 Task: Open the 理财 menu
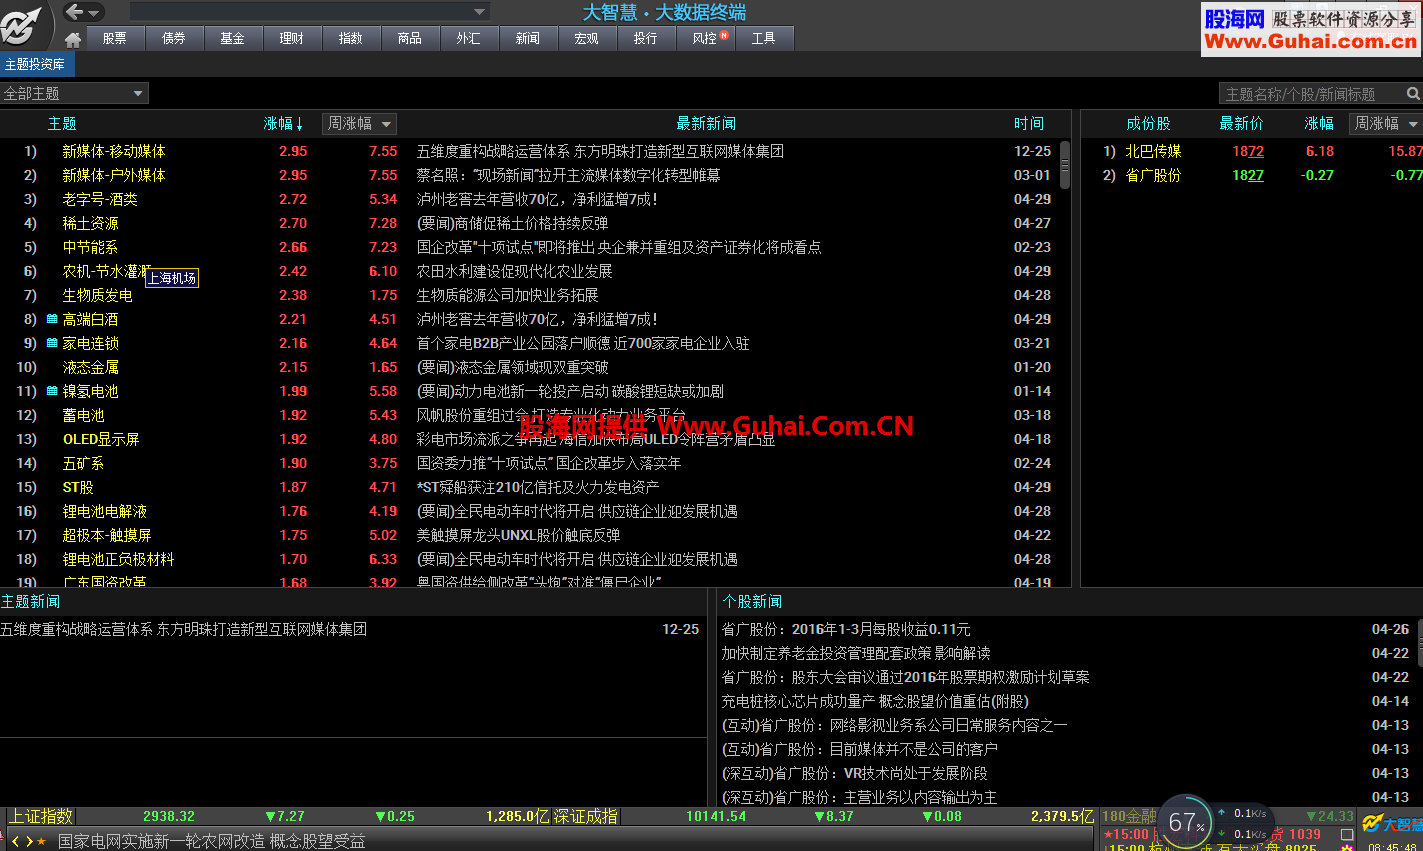pos(291,38)
